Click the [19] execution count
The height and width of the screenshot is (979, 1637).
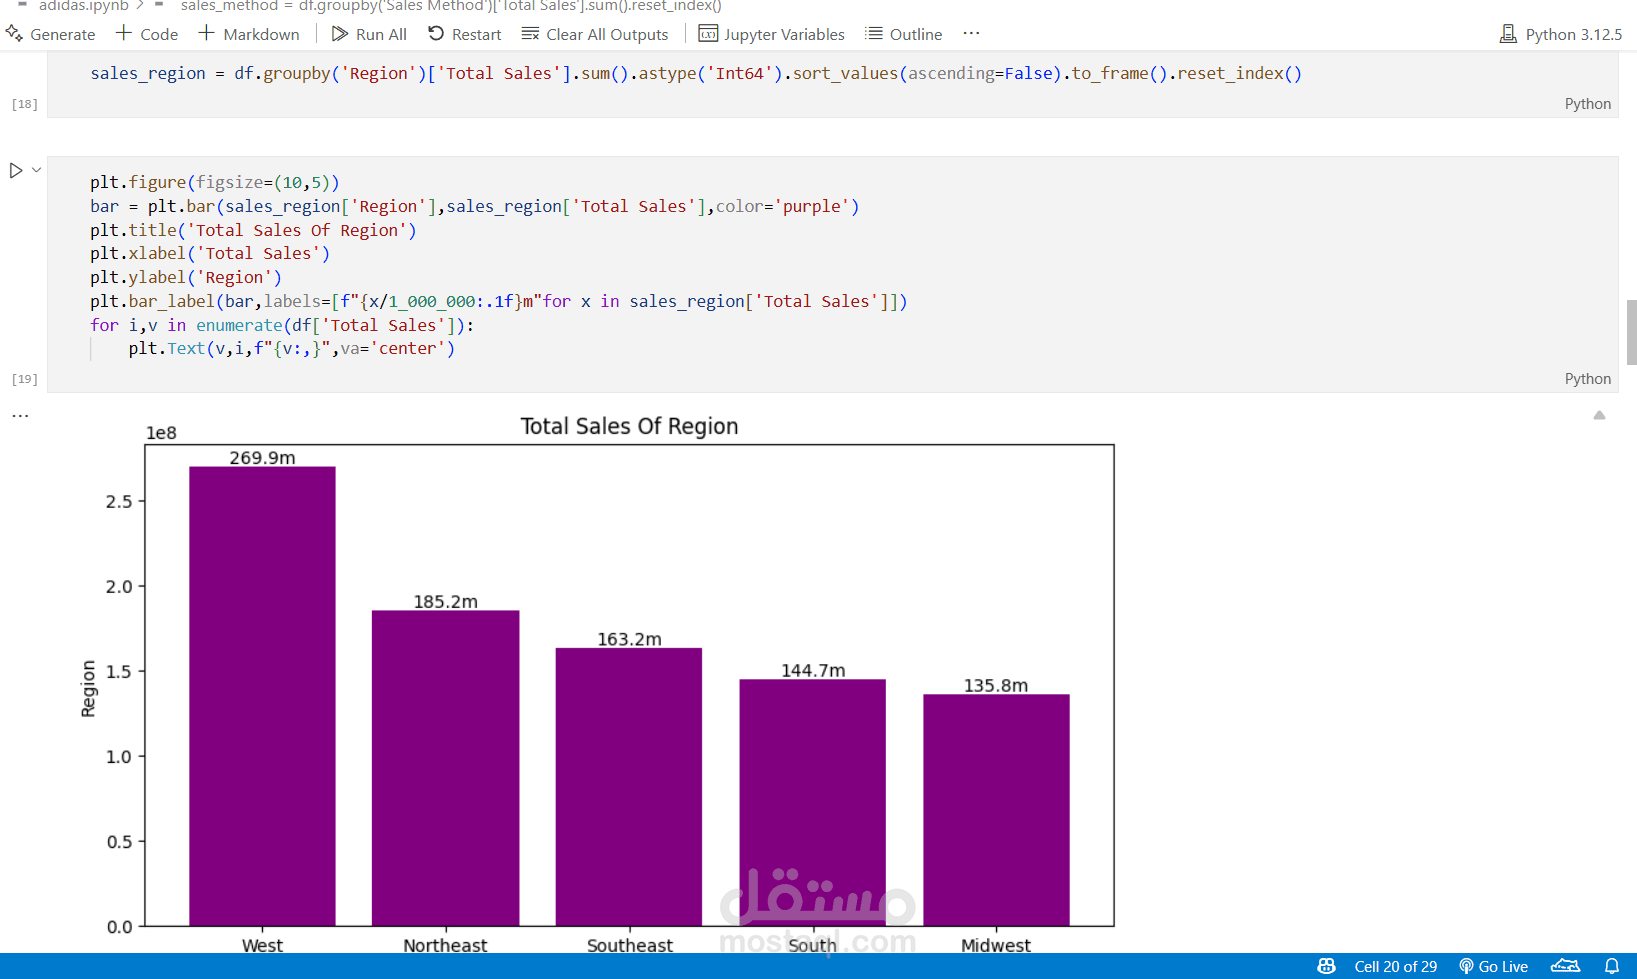click(x=24, y=379)
